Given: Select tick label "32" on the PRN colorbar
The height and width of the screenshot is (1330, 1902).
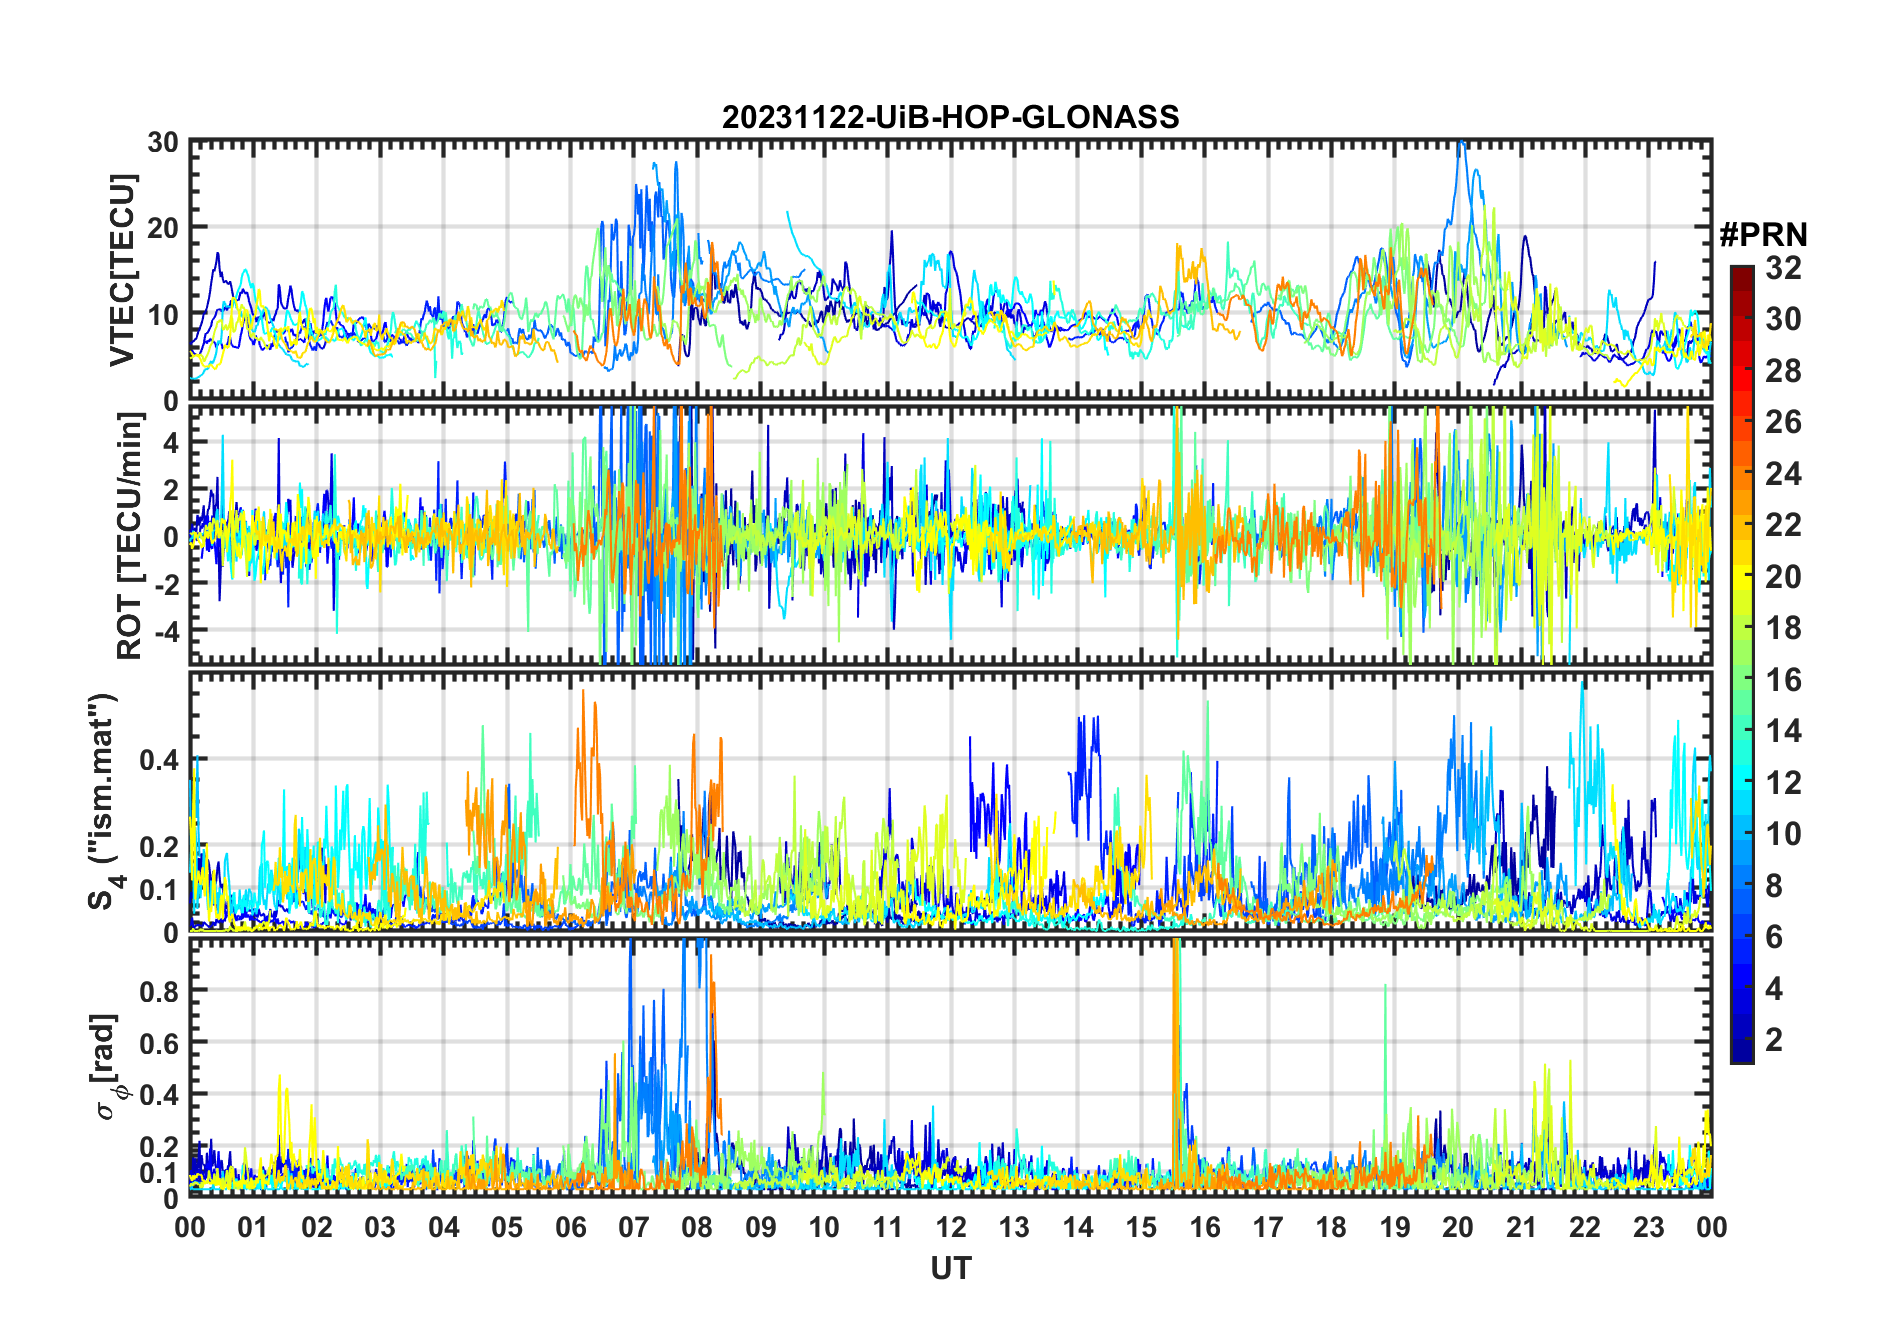Looking at the screenshot, I should (x=1784, y=268).
